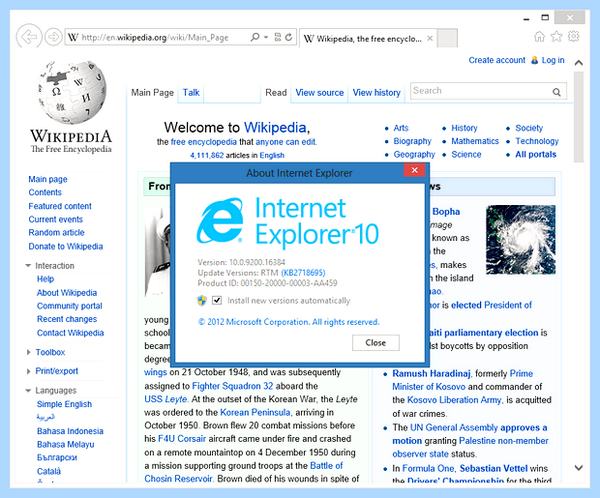The height and width of the screenshot is (498, 600).
Task: Choose Bahasa Indonesia language link
Action: tap(70, 431)
